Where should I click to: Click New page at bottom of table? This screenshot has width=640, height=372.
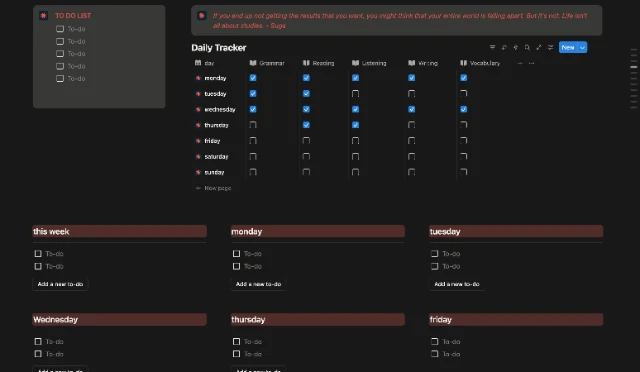click(213, 188)
